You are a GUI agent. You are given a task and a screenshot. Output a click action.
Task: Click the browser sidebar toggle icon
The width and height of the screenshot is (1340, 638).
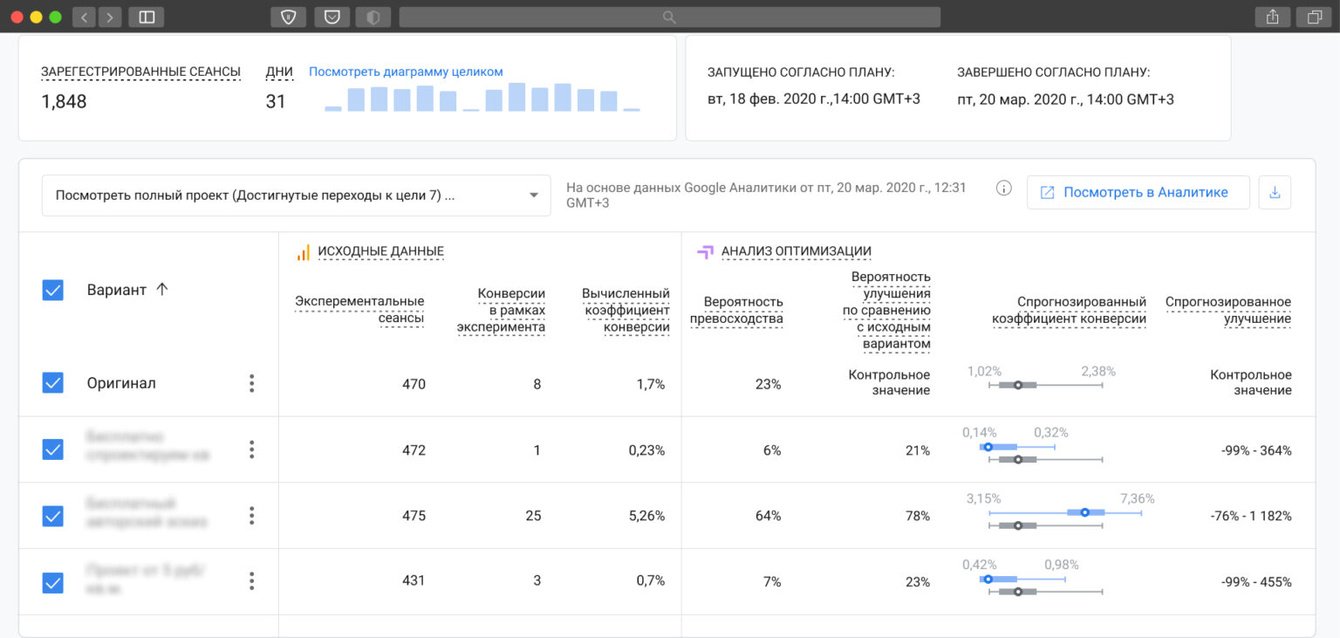pyautogui.click(x=146, y=17)
